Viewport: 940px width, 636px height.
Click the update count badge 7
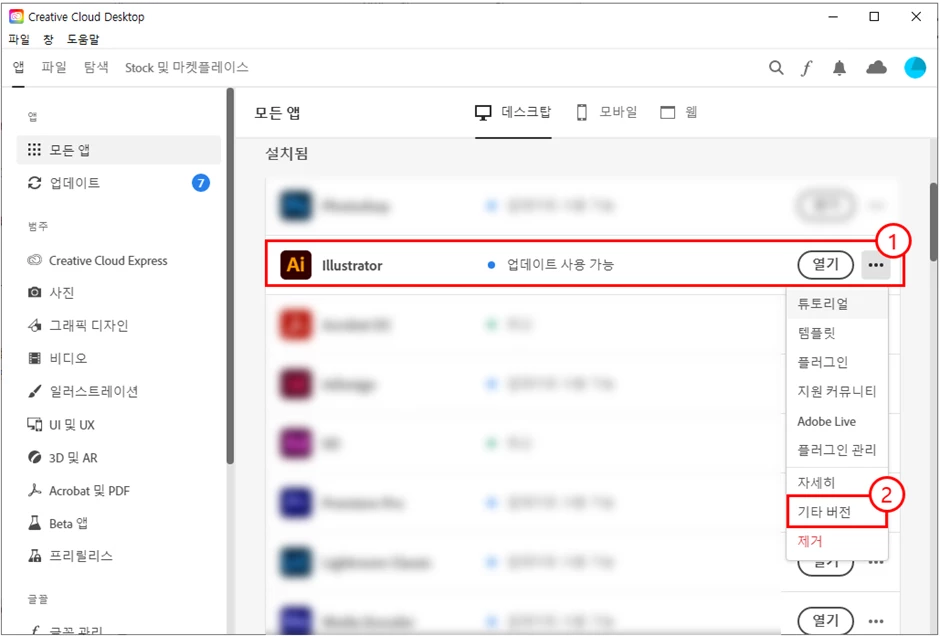[201, 183]
